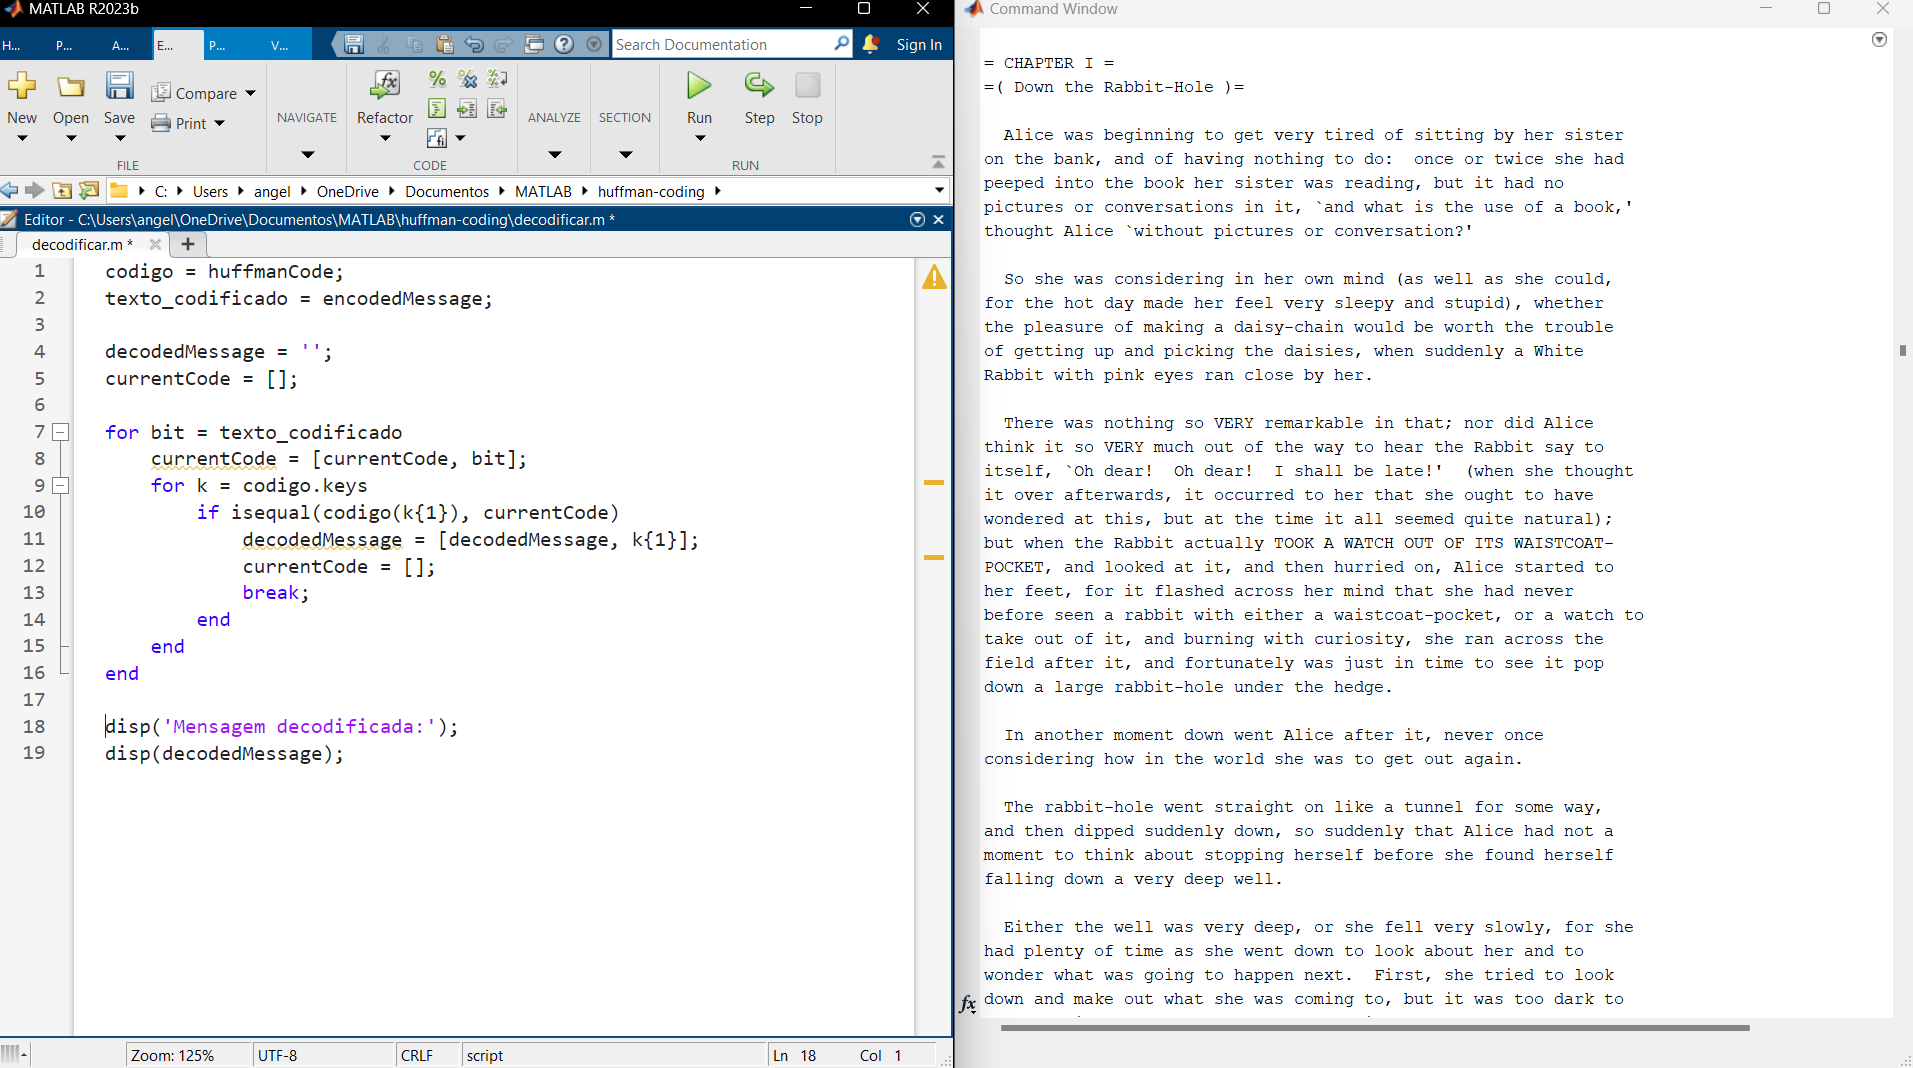1913x1068 pixels.
Task: Click the Command Window horizontal scrollbar
Action: (x=1375, y=1028)
